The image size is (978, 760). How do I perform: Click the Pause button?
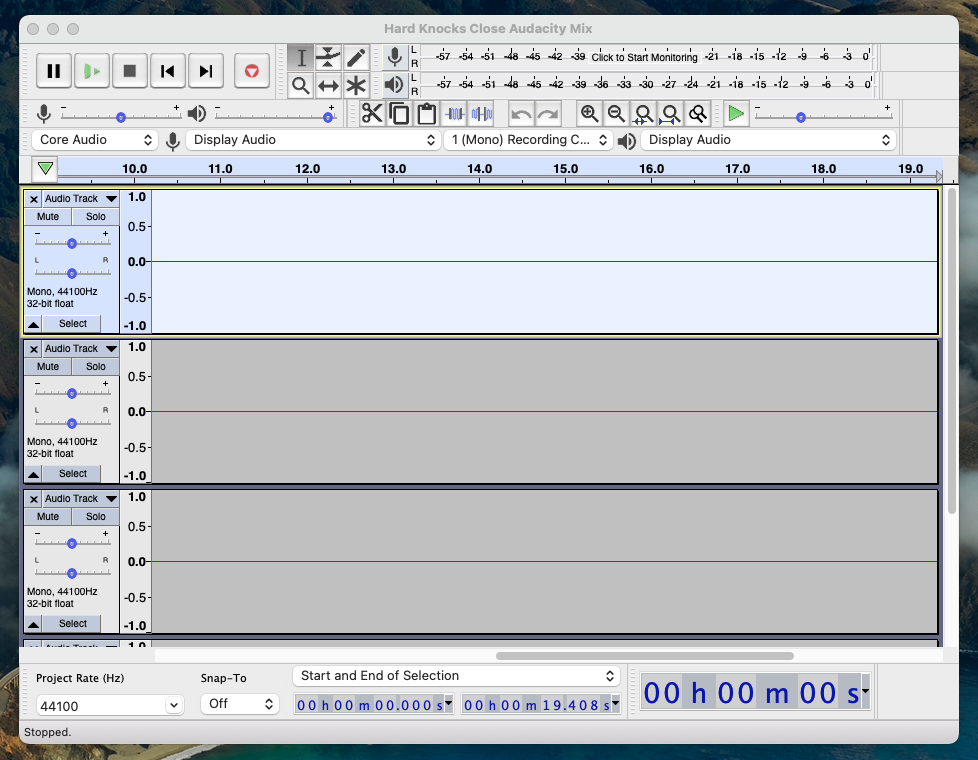coord(54,71)
